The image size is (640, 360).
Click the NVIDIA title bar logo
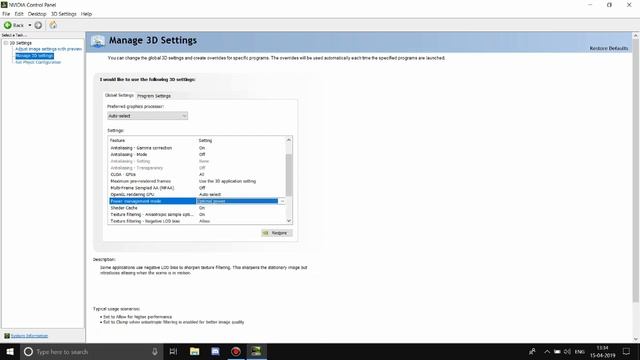(x=4, y=4)
